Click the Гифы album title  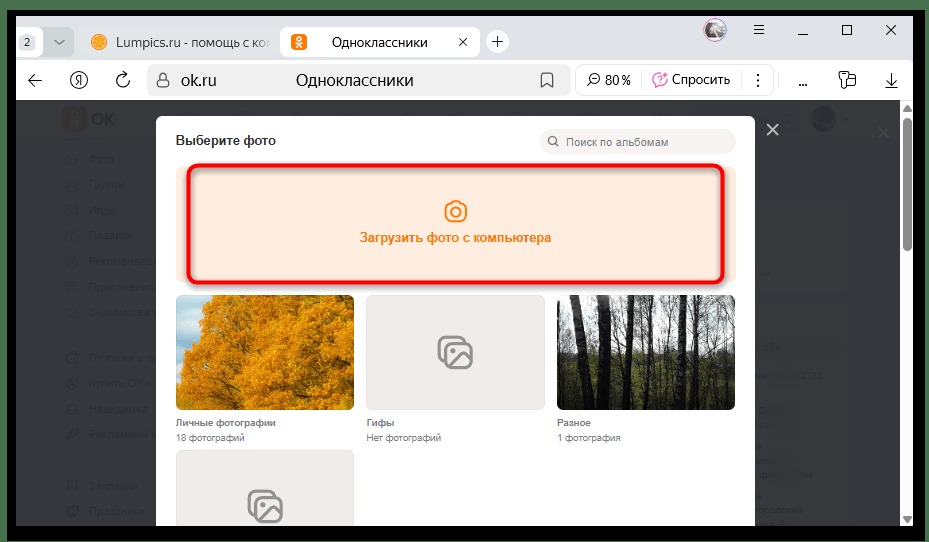pyautogui.click(x=380, y=422)
